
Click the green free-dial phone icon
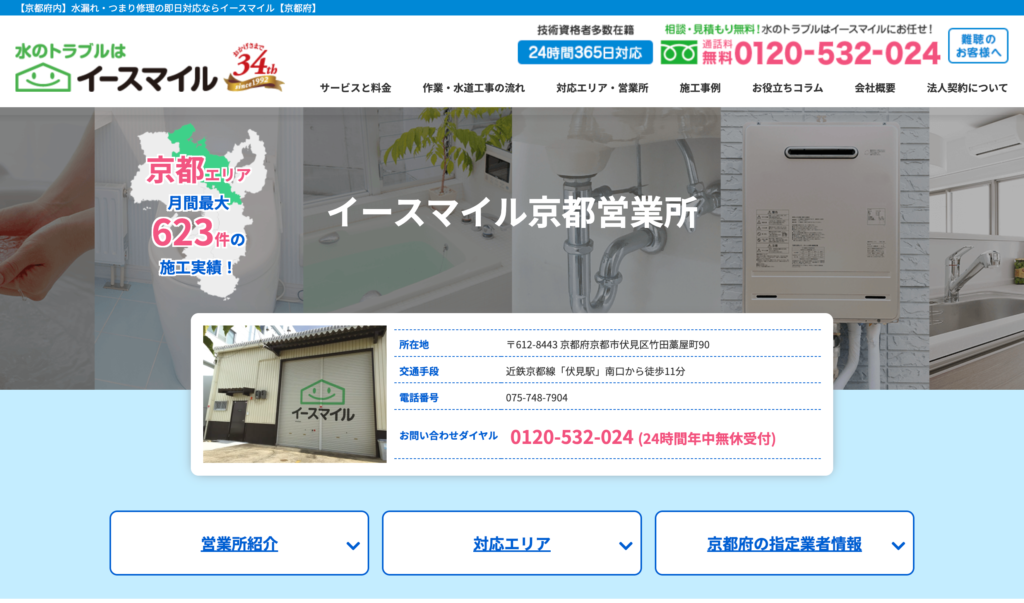tap(679, 53)
